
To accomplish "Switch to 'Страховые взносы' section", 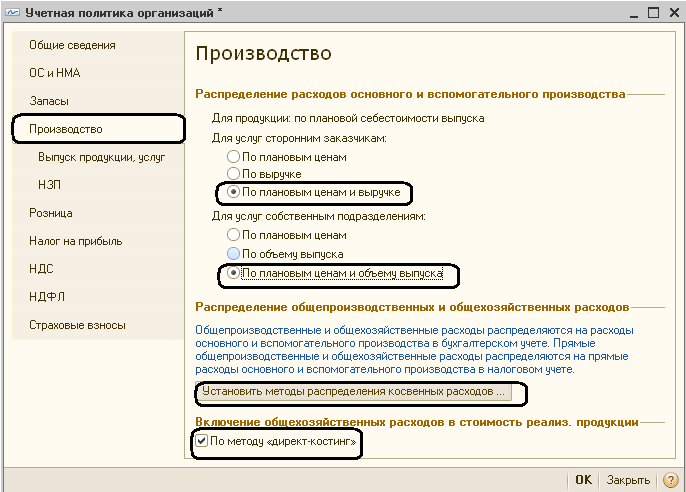I will tap(98, 325).
